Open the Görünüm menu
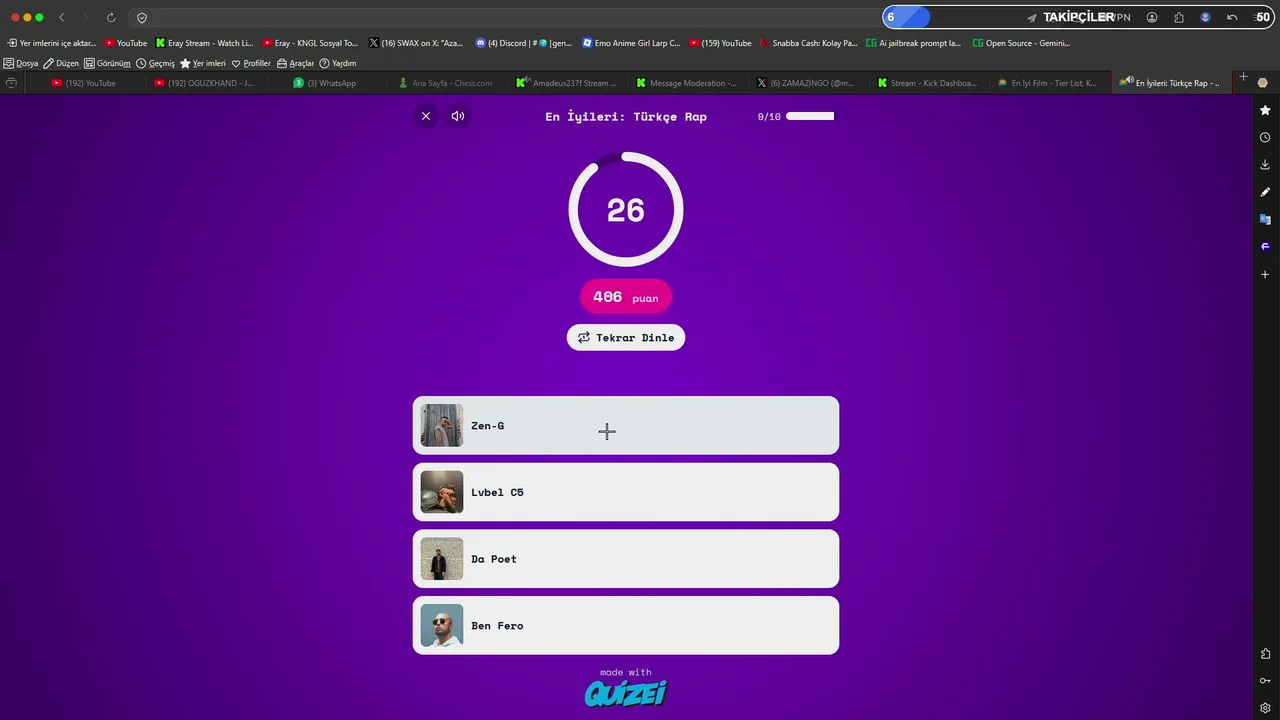 coord(108,63)
